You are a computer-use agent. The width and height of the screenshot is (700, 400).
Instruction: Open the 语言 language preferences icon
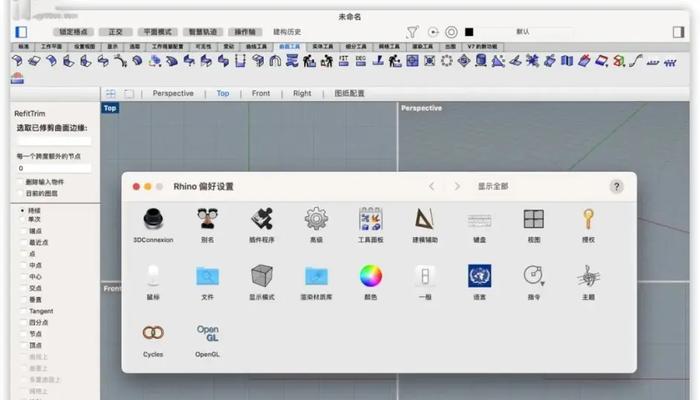click(x=479, y=276)
